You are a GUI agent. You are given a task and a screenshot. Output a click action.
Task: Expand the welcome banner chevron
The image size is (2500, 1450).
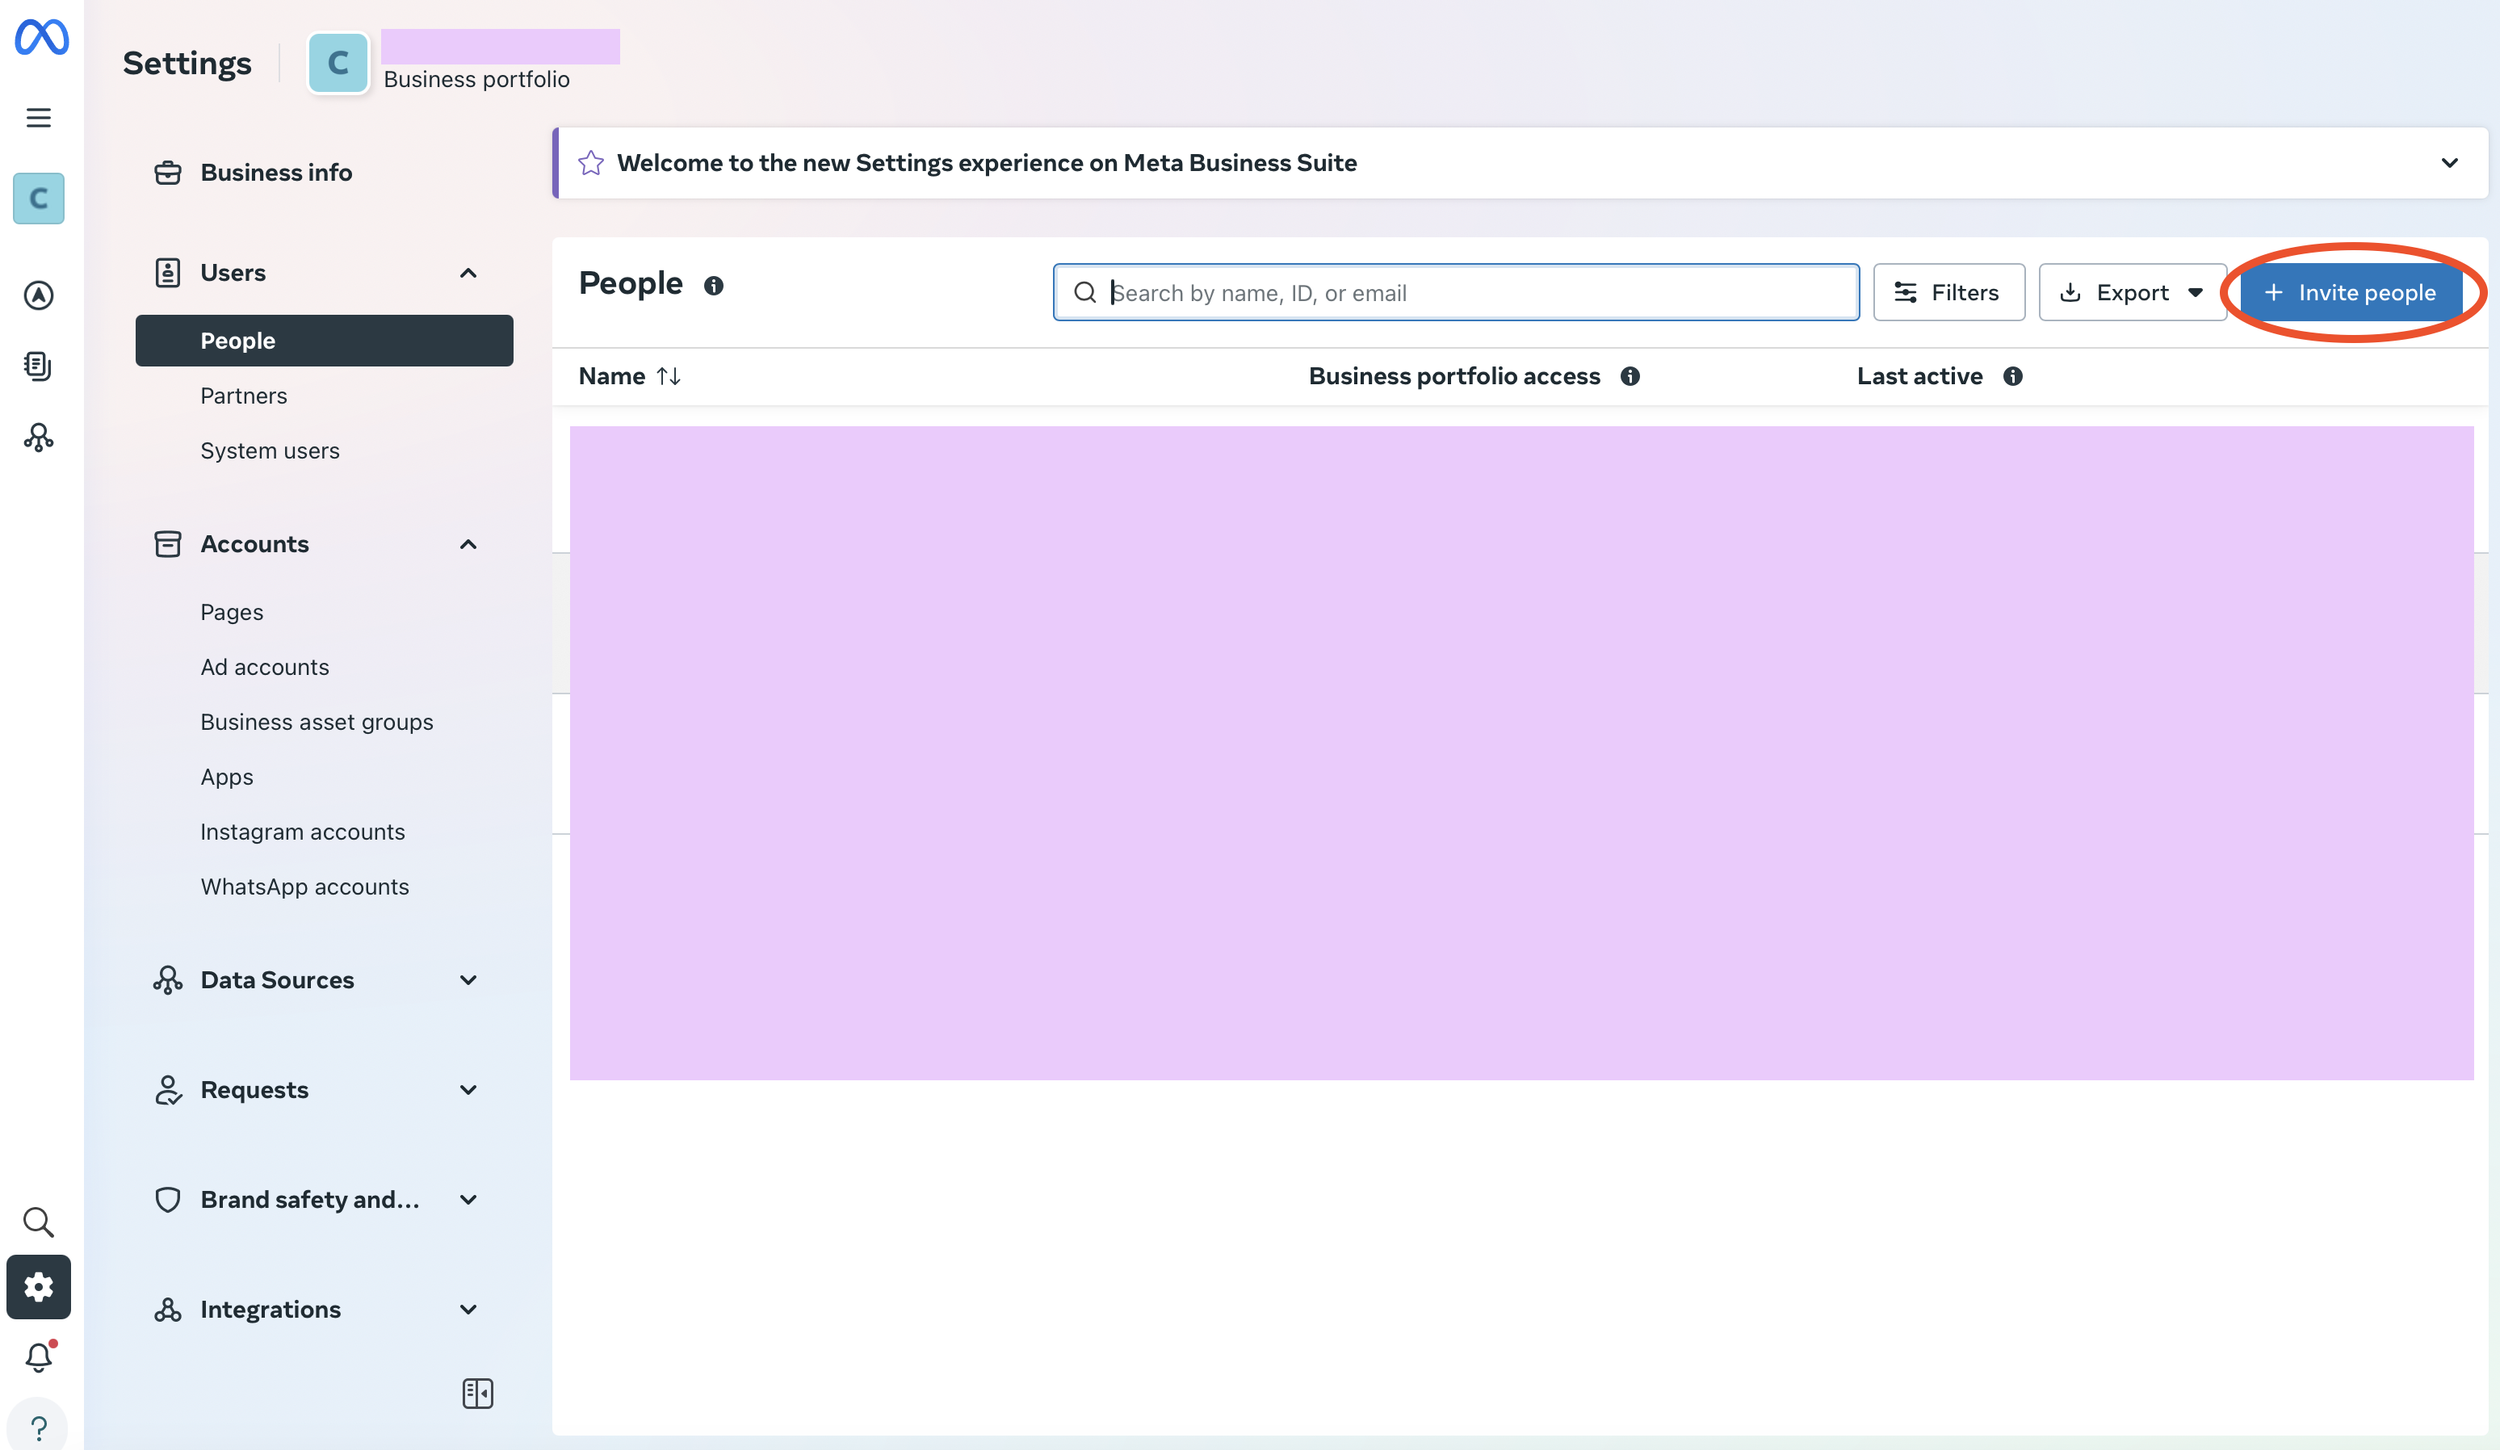point(2449,163)
